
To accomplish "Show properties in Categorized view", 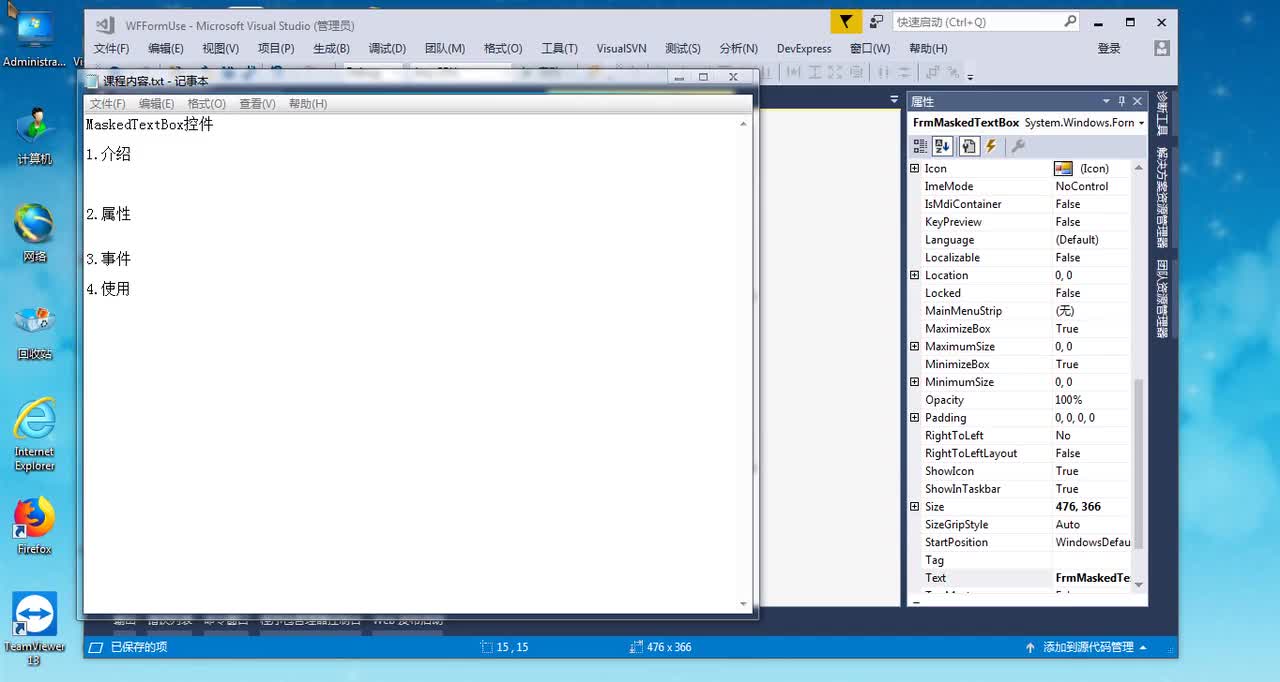I will 920,146.
